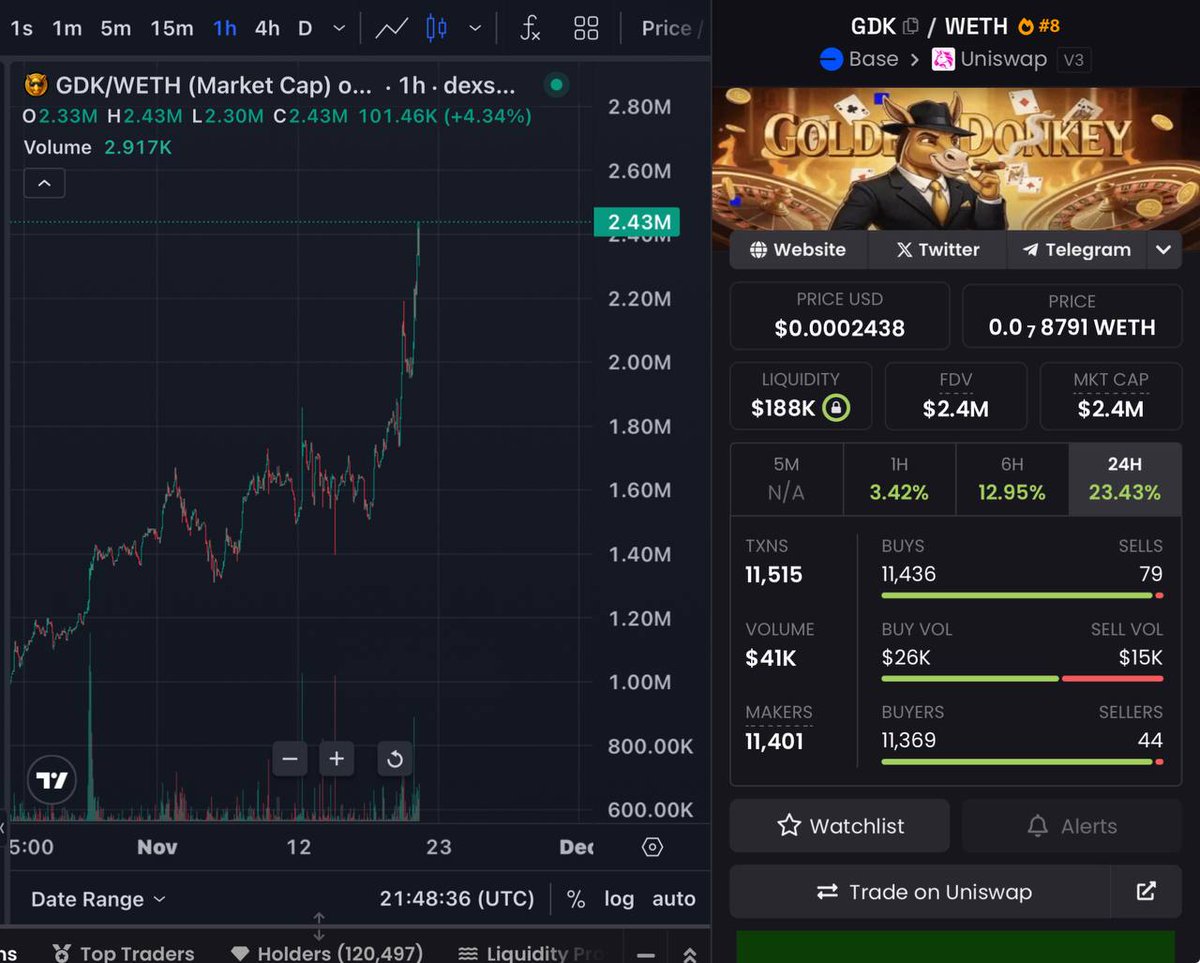Select the 6H 12.95% stats tab
Image resolution: width=1200 pixels, height=963 pixels.
click(1012, 479)
